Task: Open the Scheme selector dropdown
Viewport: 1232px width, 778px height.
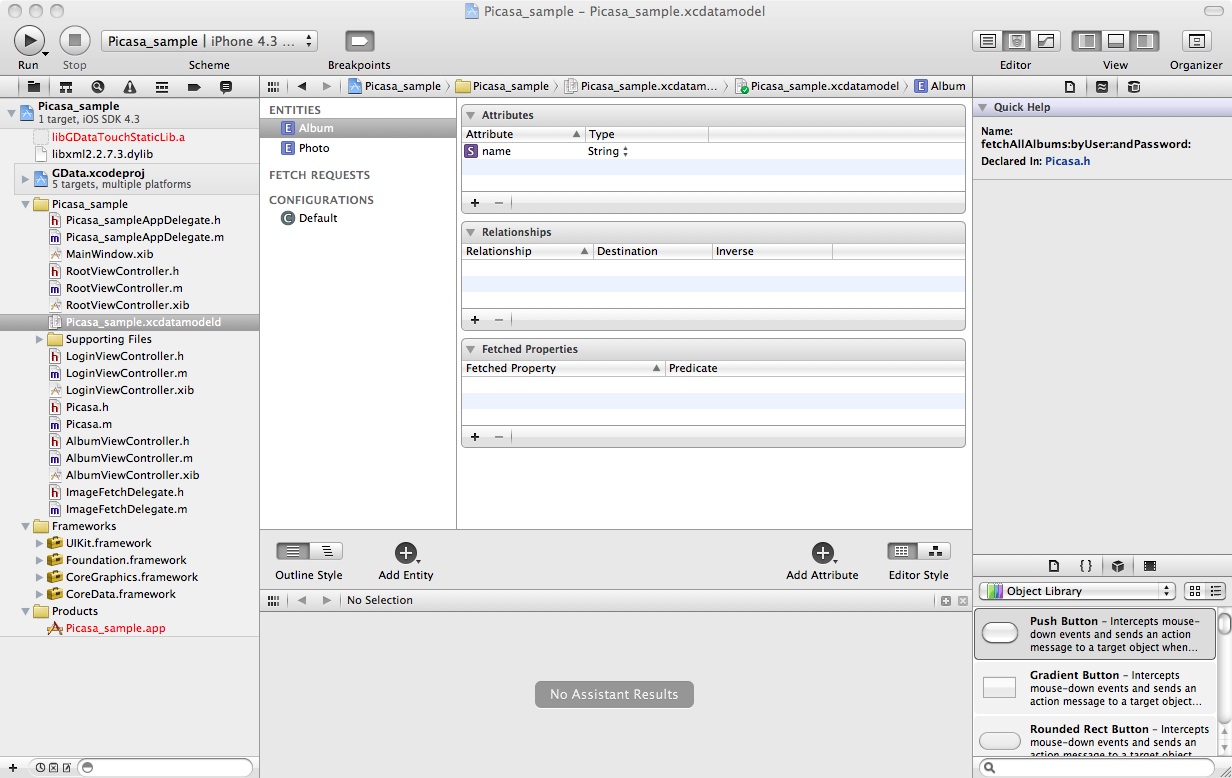Action: coord(209,41)
